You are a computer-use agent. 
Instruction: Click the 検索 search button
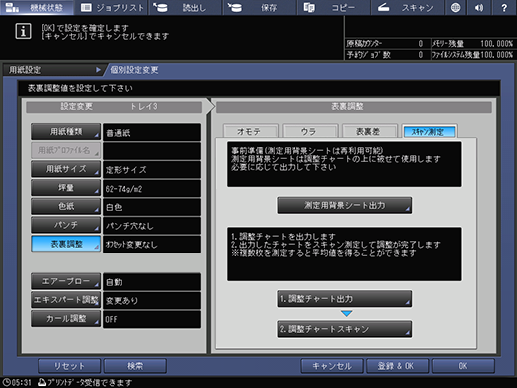[135, 366]
